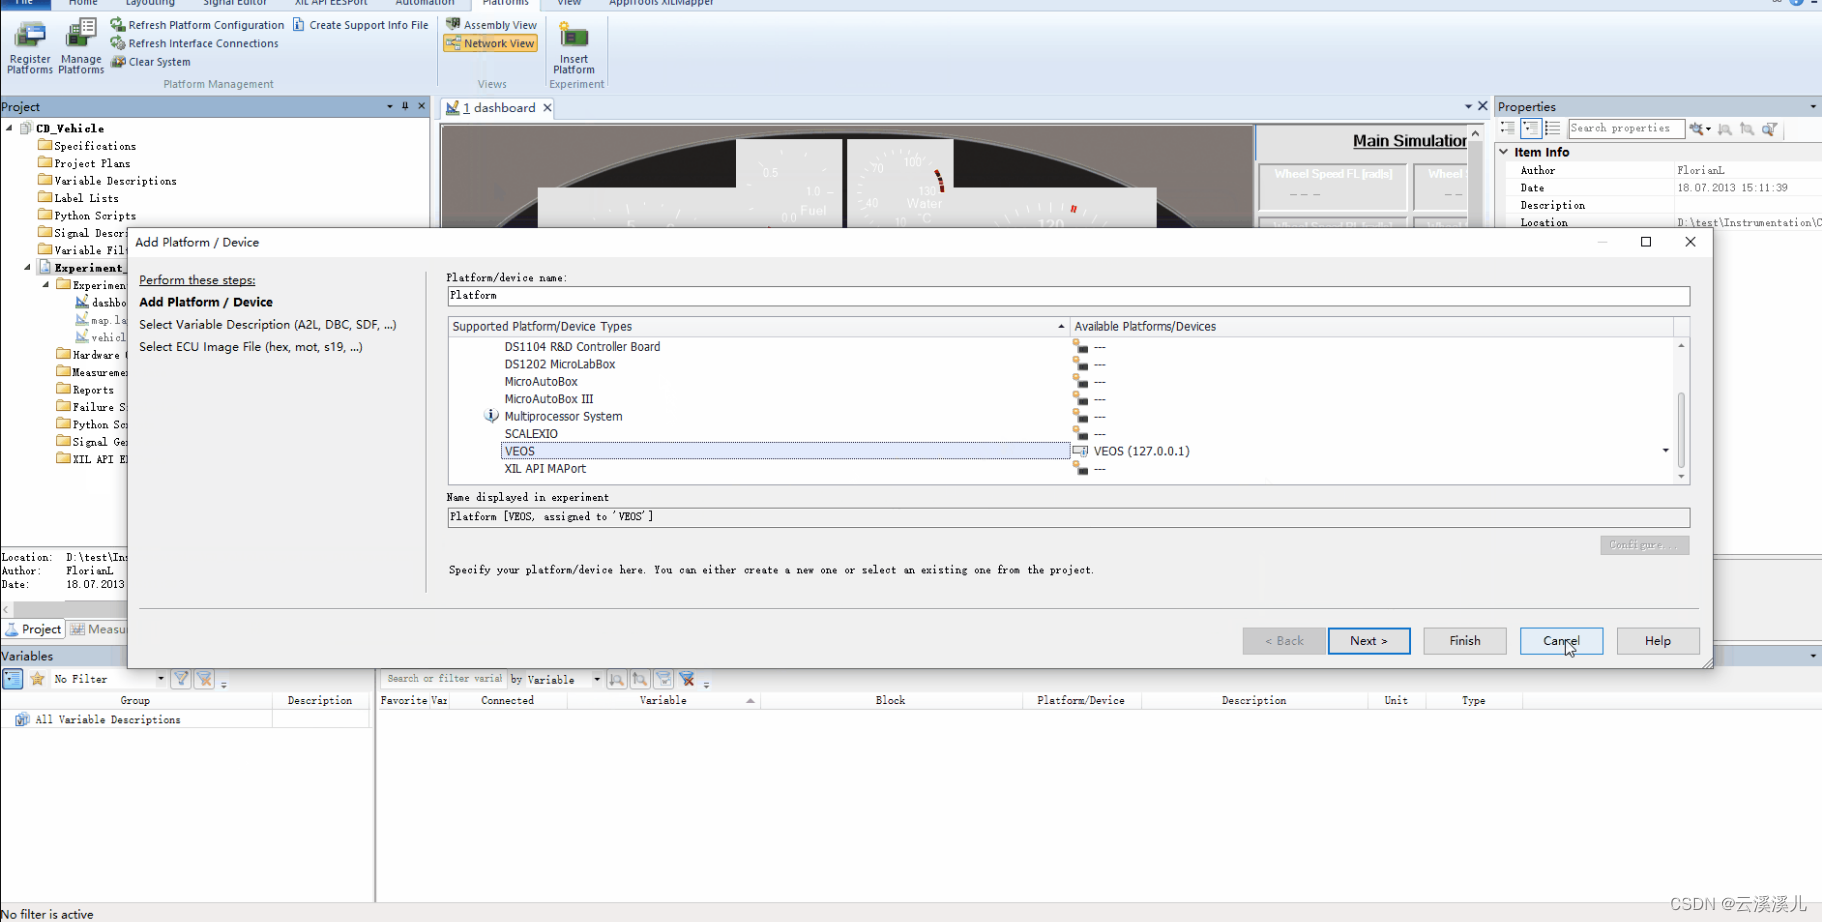Collapse the Item Info section

(1504, 152)
